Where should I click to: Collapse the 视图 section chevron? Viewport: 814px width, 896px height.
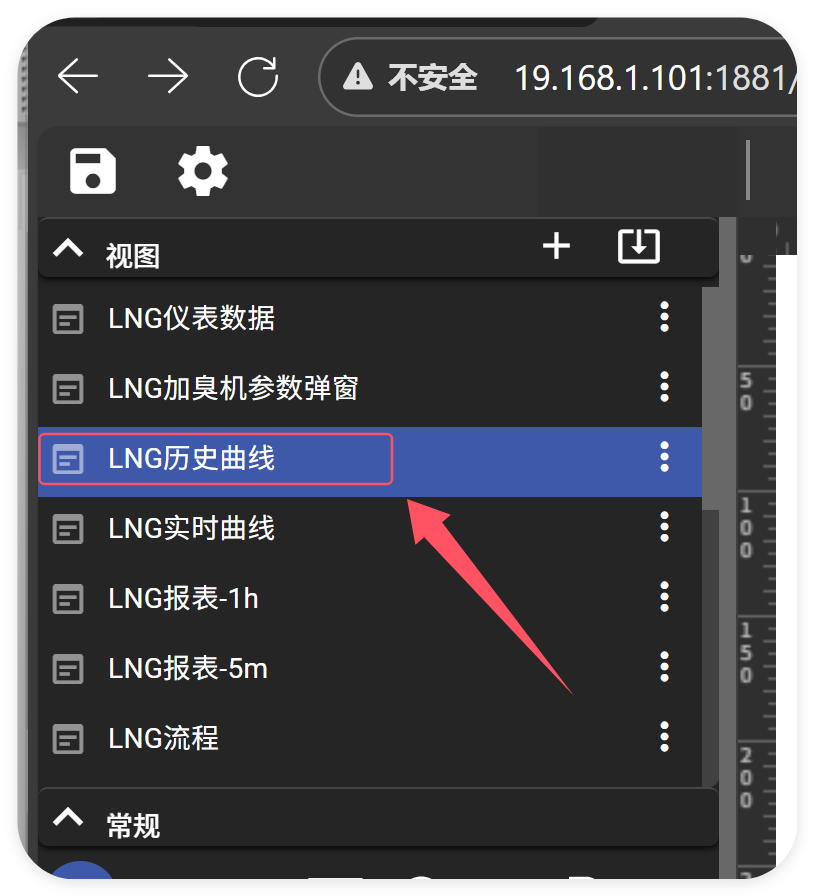tap(68, 248)
